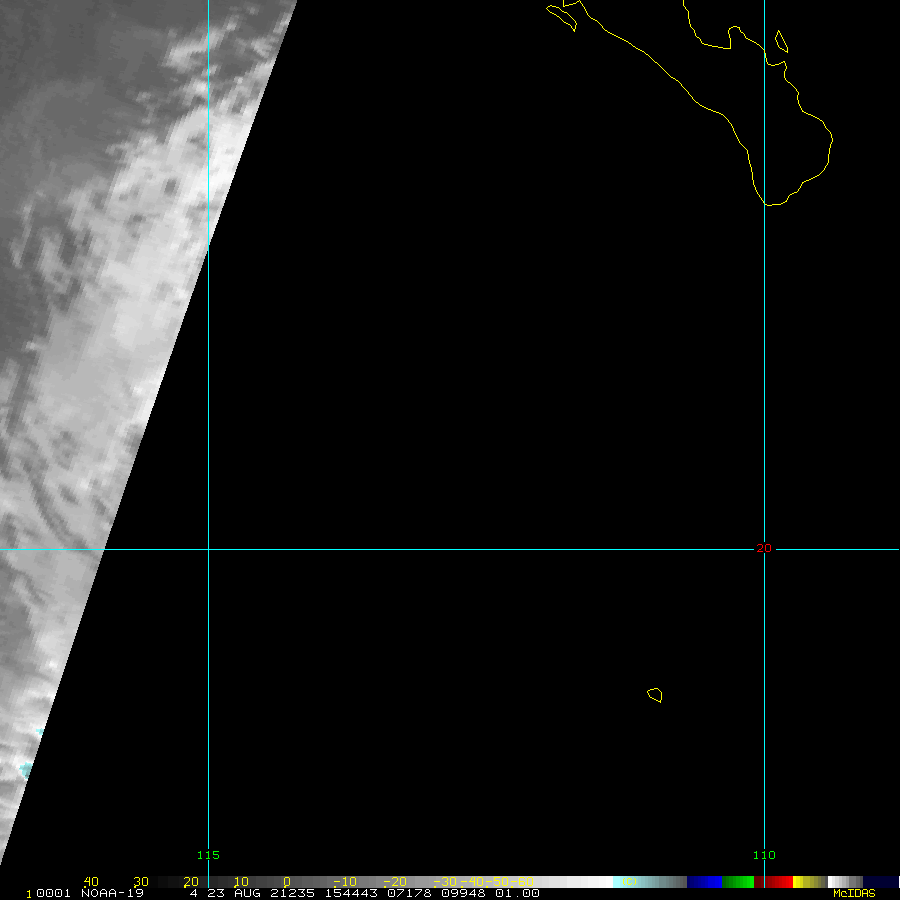
Task: Click the small island outline near top right coast
Action: point(781,41)
